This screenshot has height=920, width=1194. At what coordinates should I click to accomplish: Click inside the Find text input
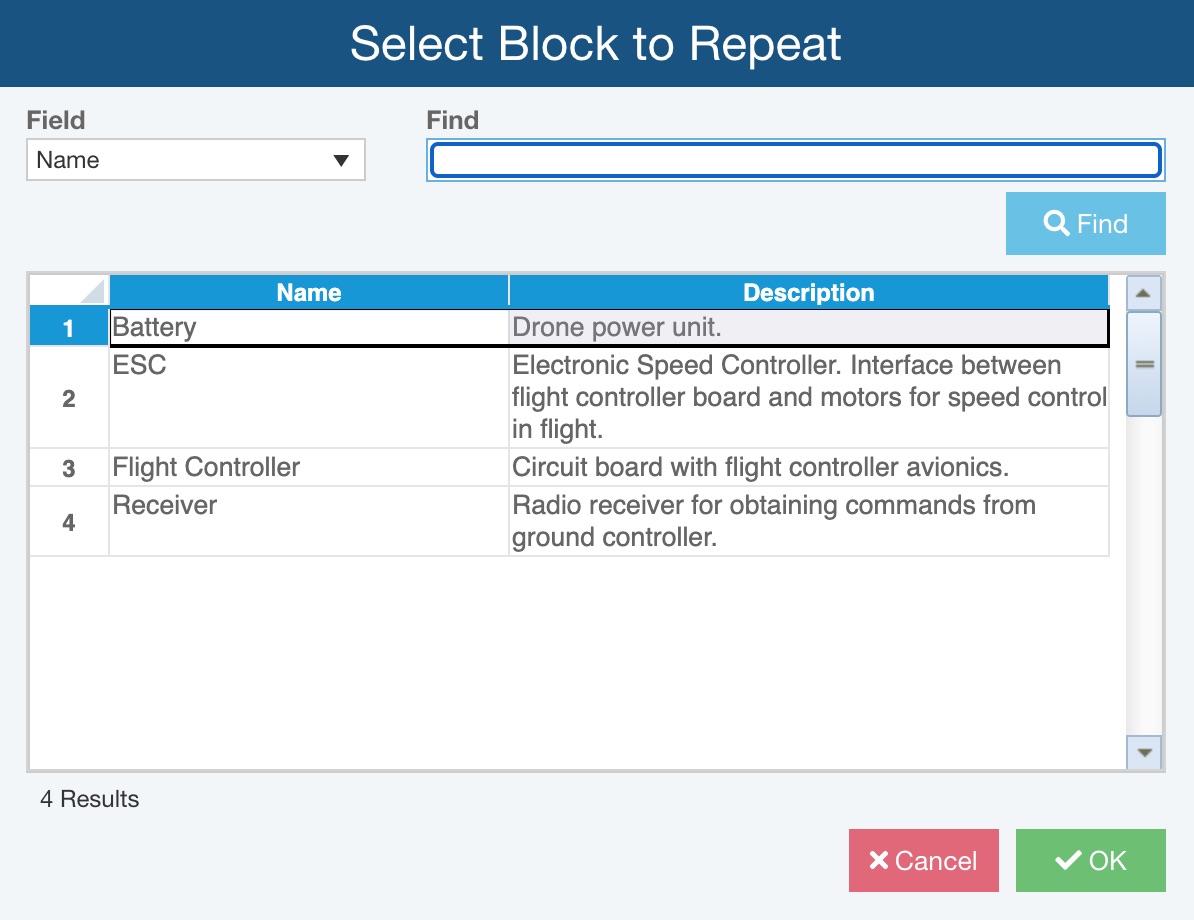tap(795, 159)
